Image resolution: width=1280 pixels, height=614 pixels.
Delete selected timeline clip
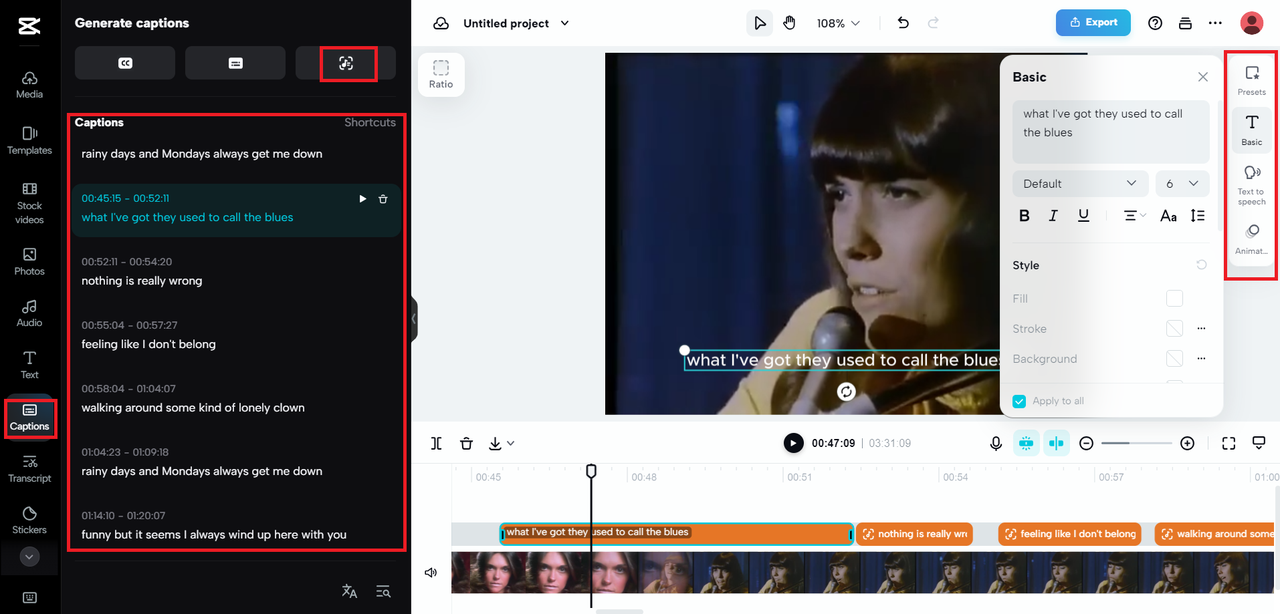pos(466,443)
